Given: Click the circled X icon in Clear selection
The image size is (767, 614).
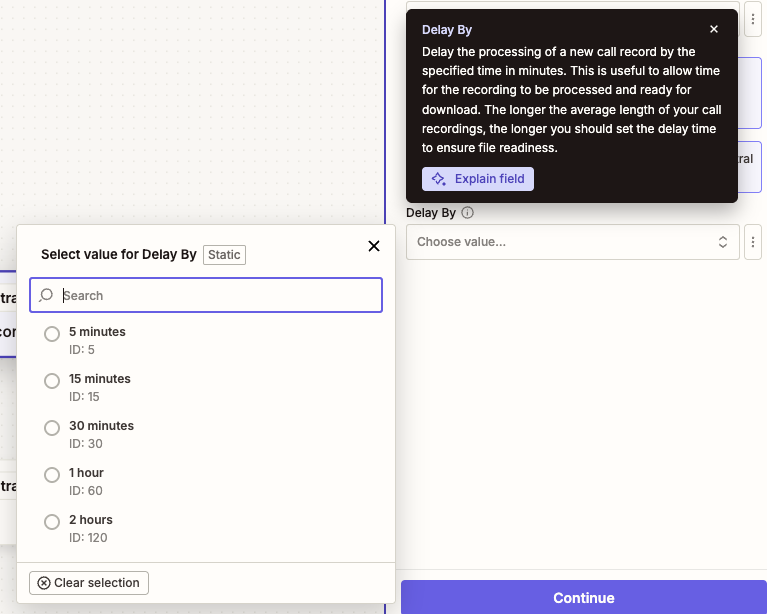Looking at the screenshot, I should click(44, 583).
